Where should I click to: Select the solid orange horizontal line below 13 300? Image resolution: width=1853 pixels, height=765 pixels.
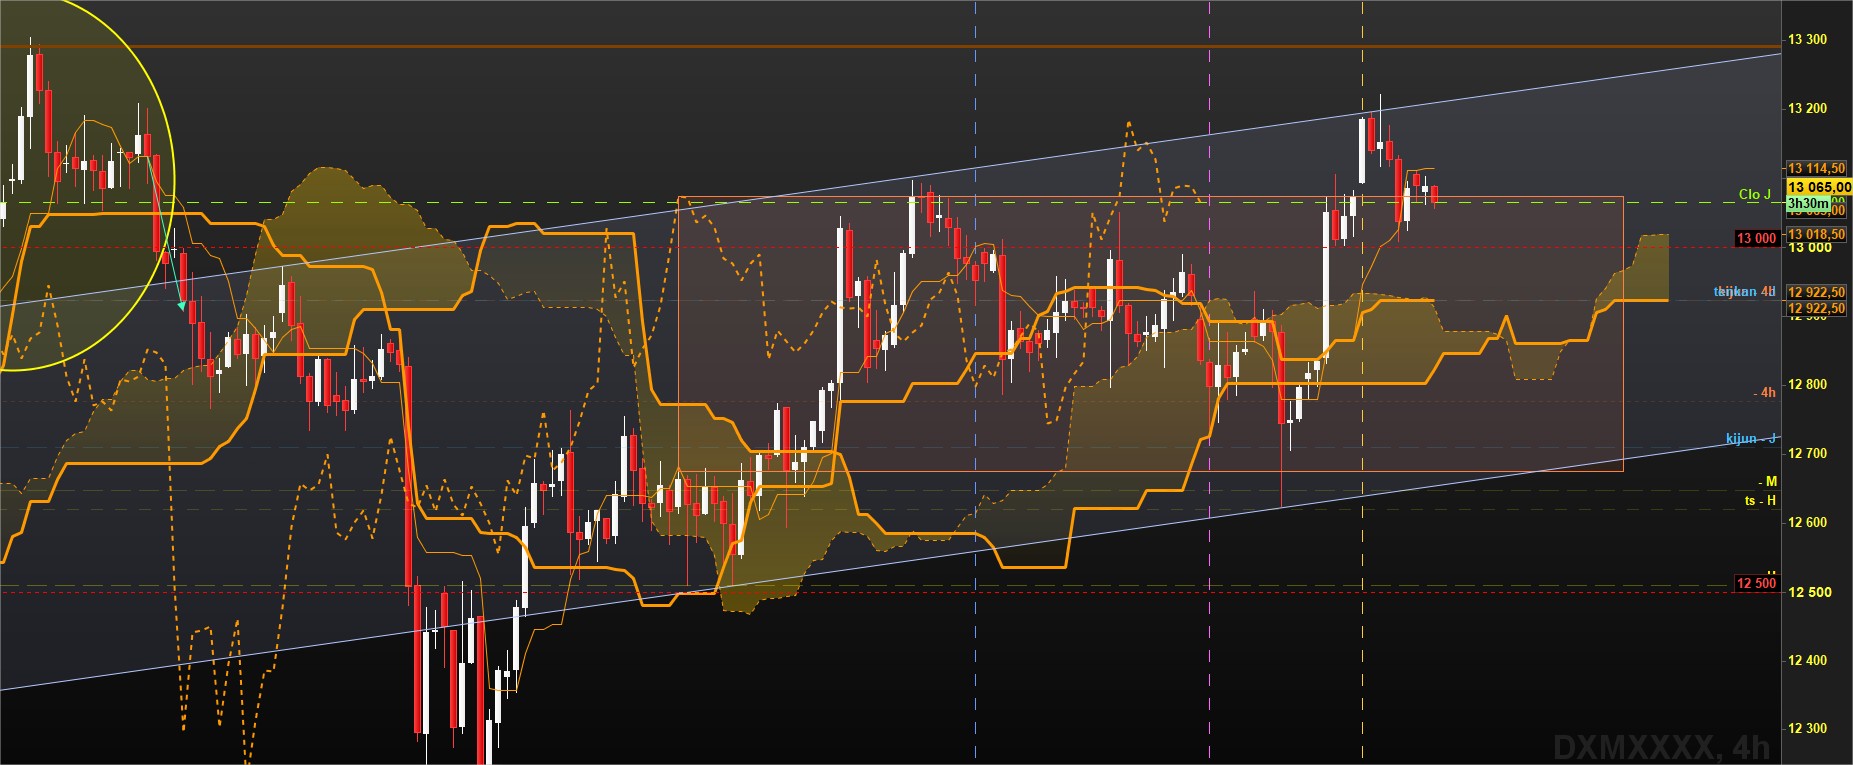[890, 46]
